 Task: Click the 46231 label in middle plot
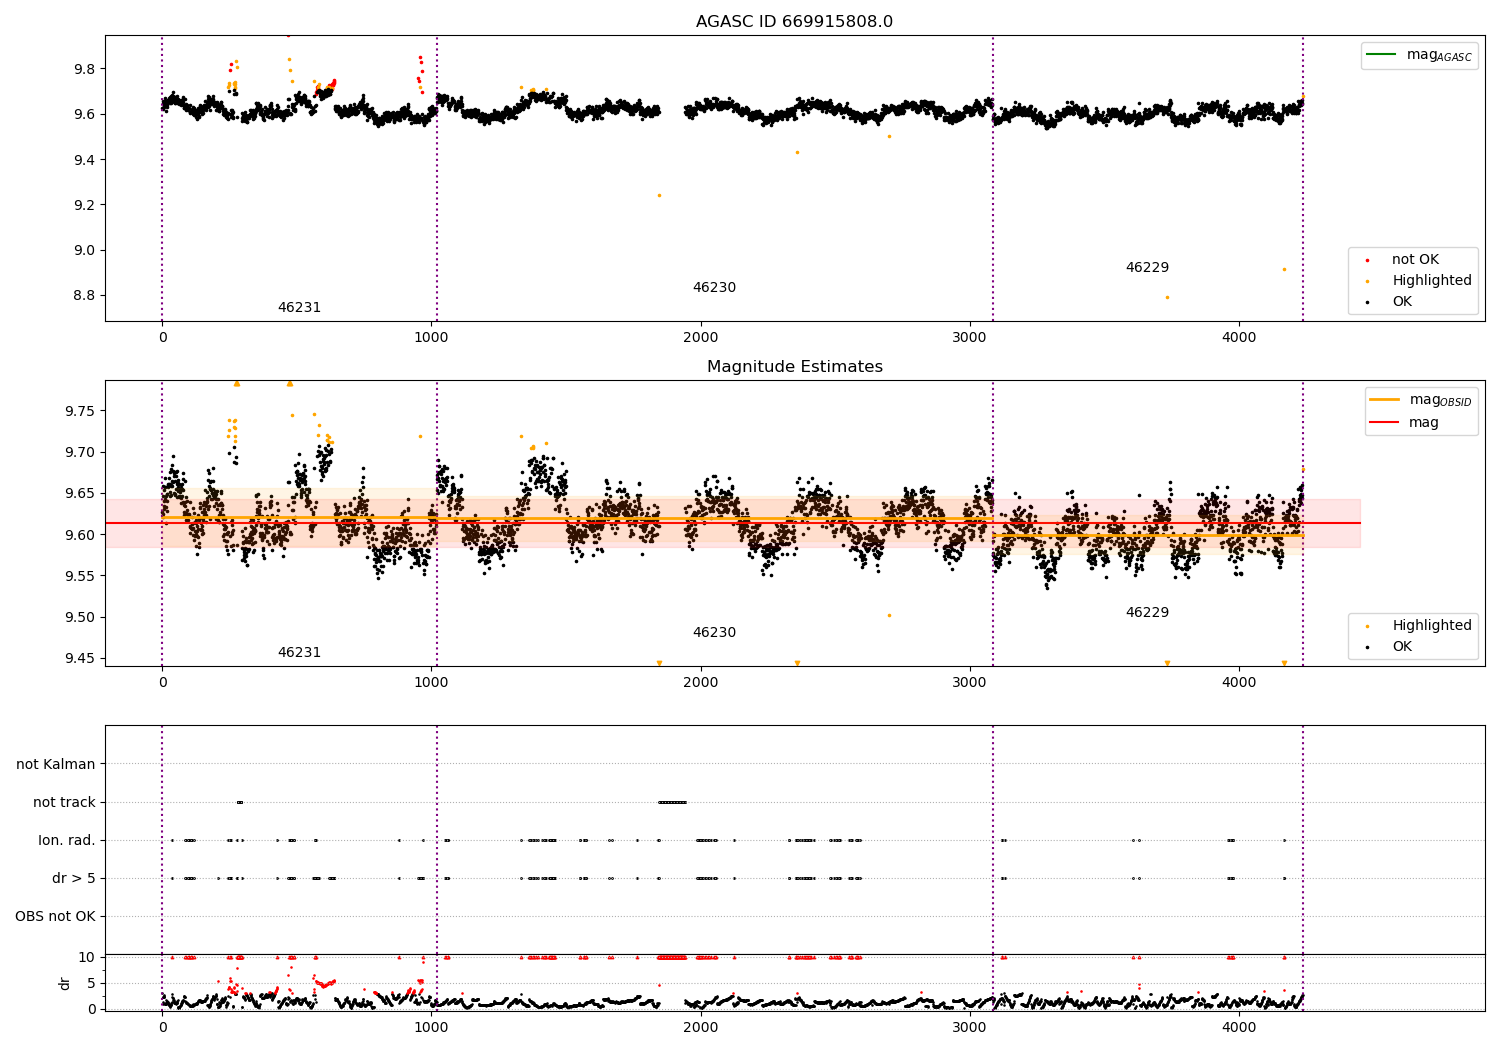[x=299, y=653]
